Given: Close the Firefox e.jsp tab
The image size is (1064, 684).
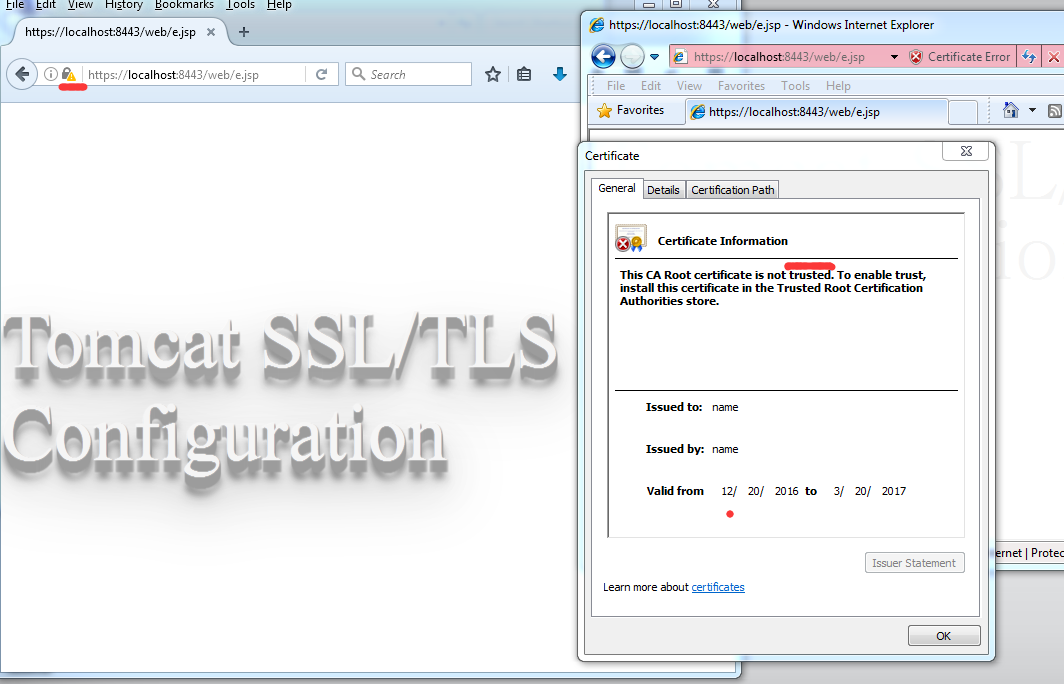Looking at the screenshot, I should click(x=211, y=32).
